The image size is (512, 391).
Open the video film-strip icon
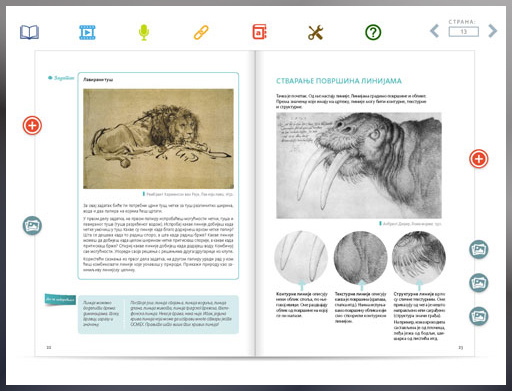click(87, 32)
